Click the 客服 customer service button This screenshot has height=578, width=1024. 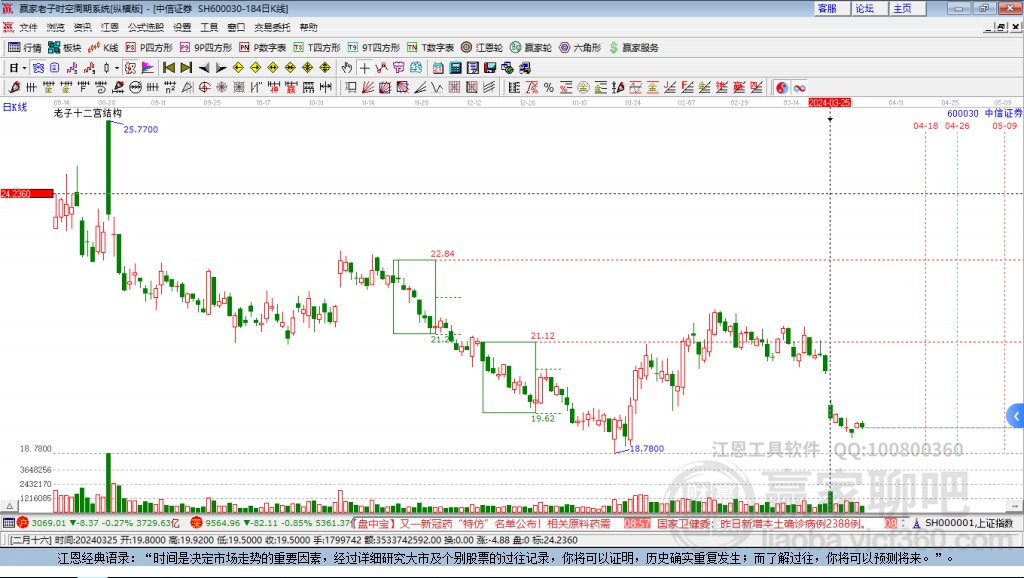827,8
